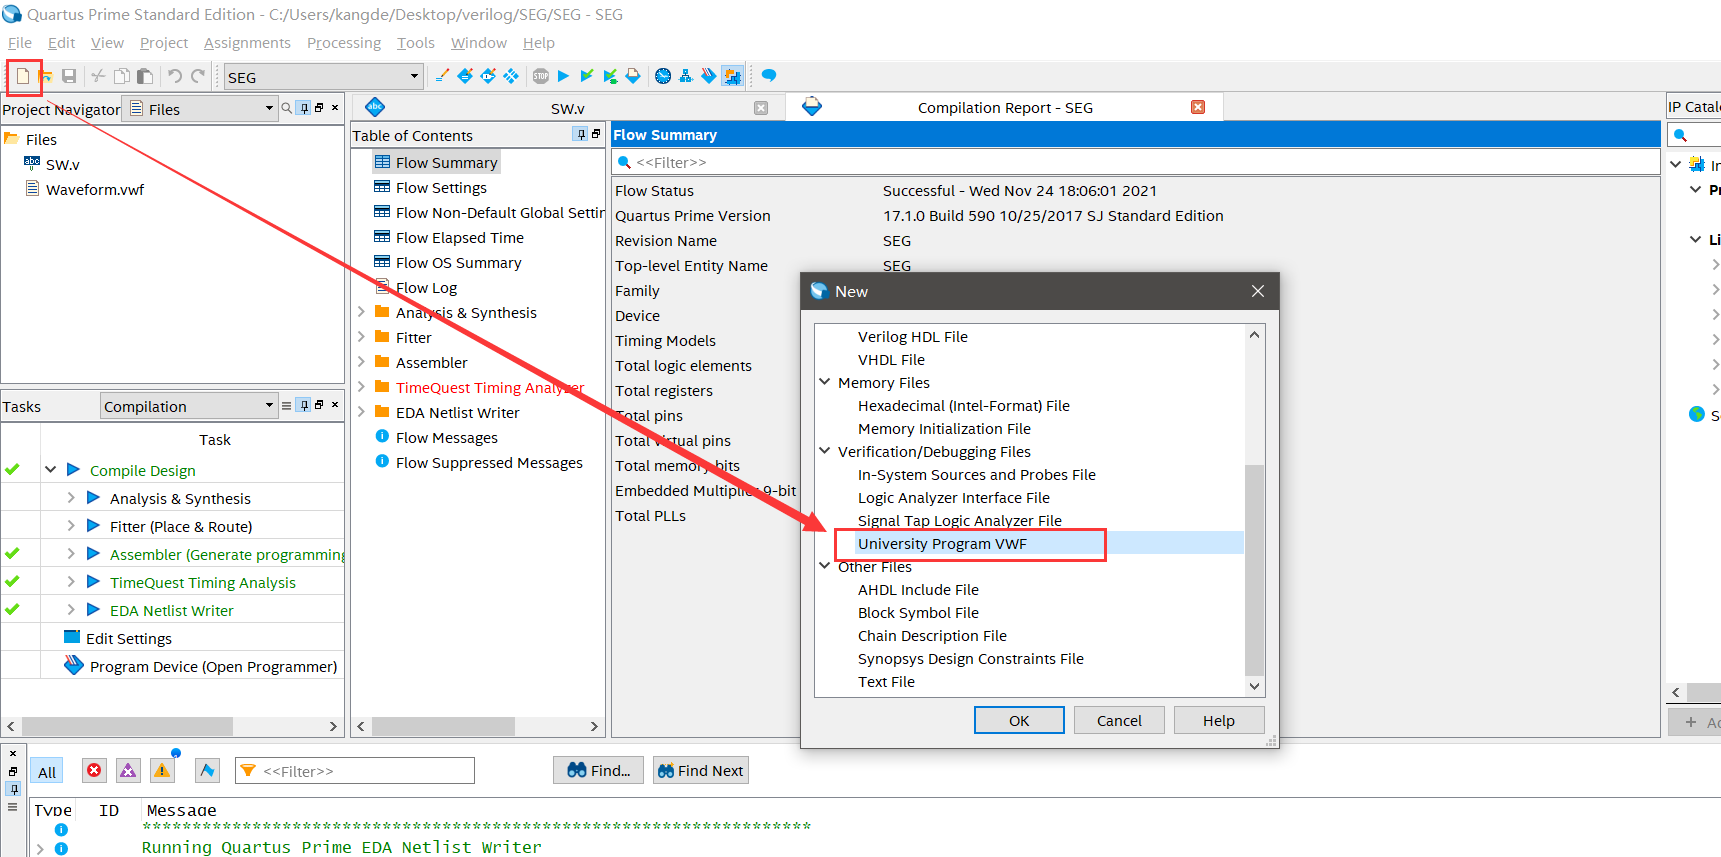Image resolution: width=1721 pixels, height=857 pixels.
Task: Click Help in the New dialog
Action: [x=1218, y=720]
